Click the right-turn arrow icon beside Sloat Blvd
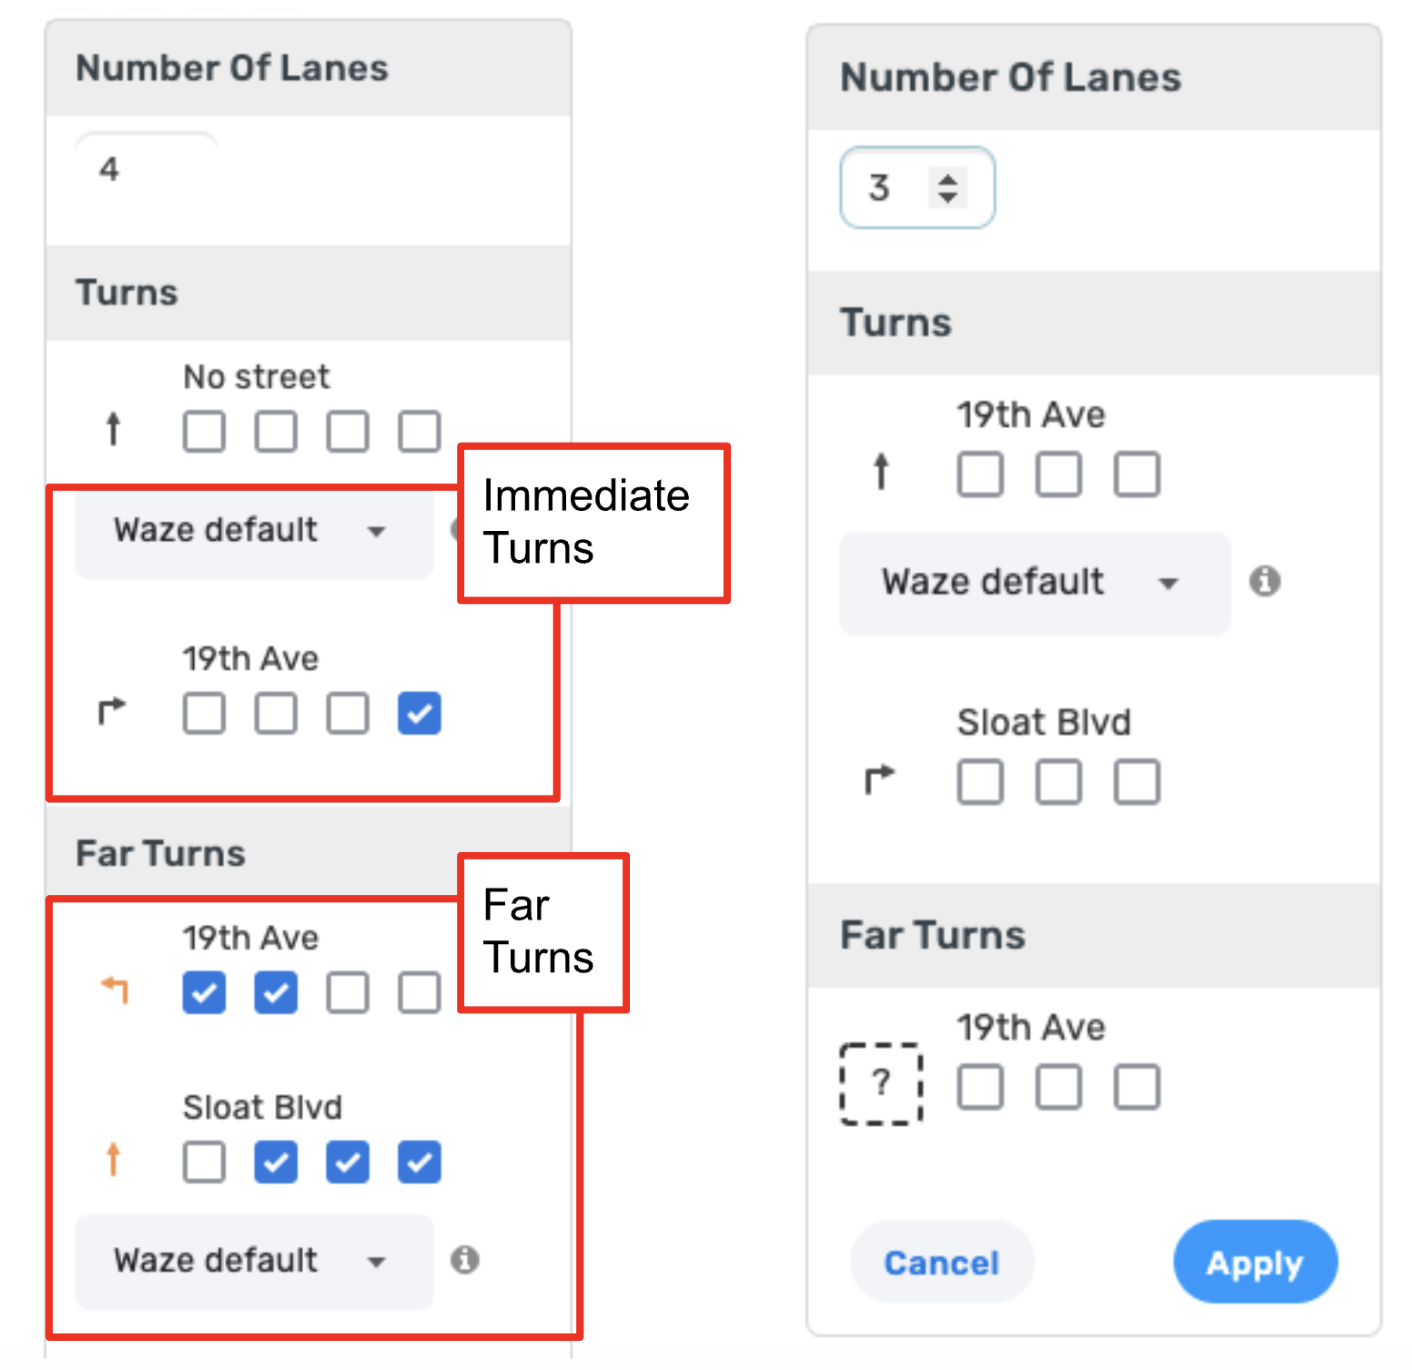This screenshot has height=1370, width=1412. tap(879, 779)
